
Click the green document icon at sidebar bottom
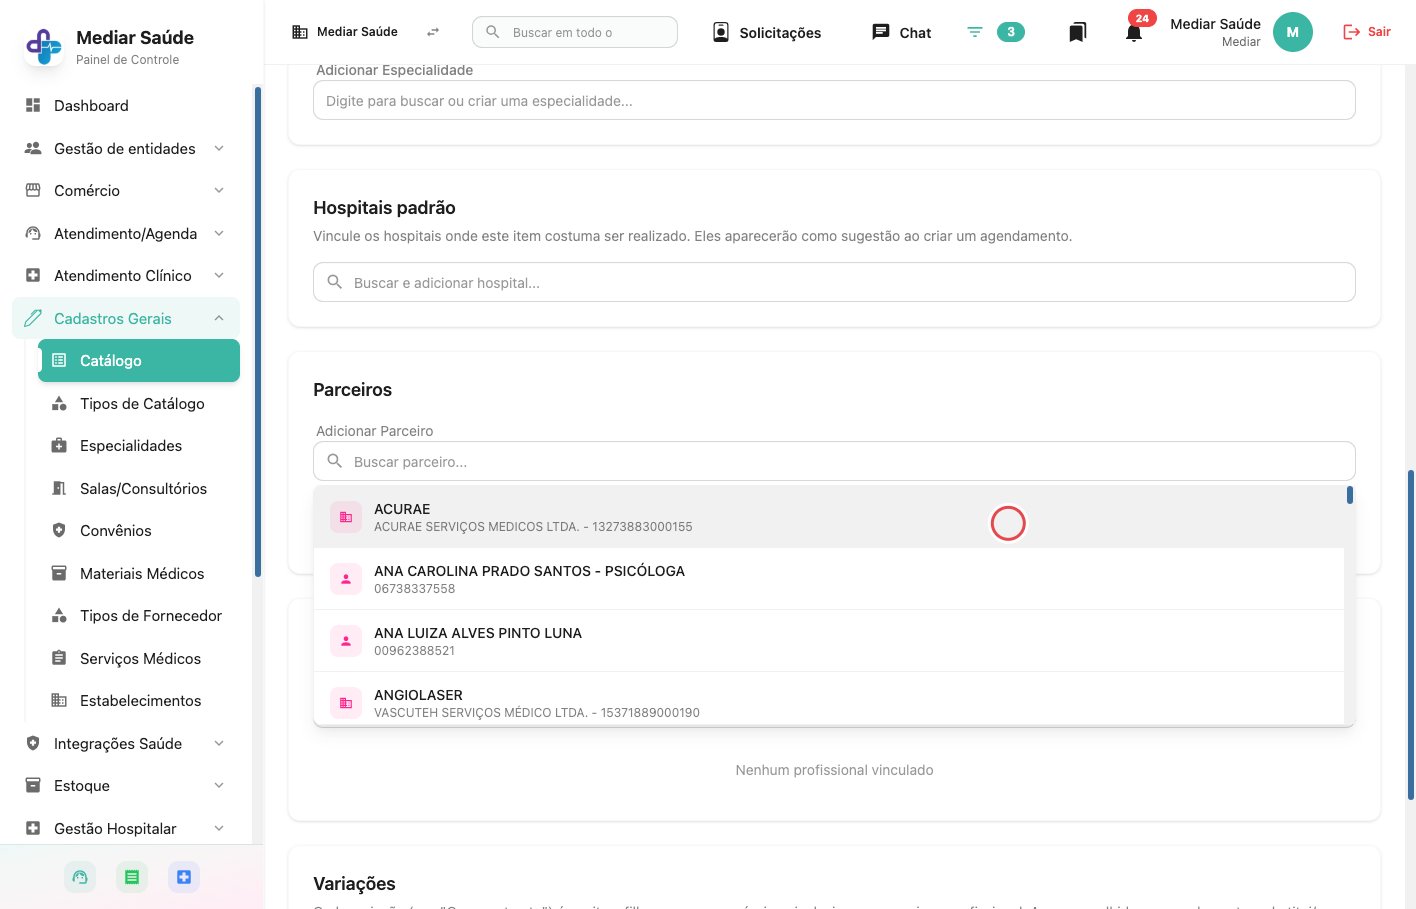tap(132, 877)
